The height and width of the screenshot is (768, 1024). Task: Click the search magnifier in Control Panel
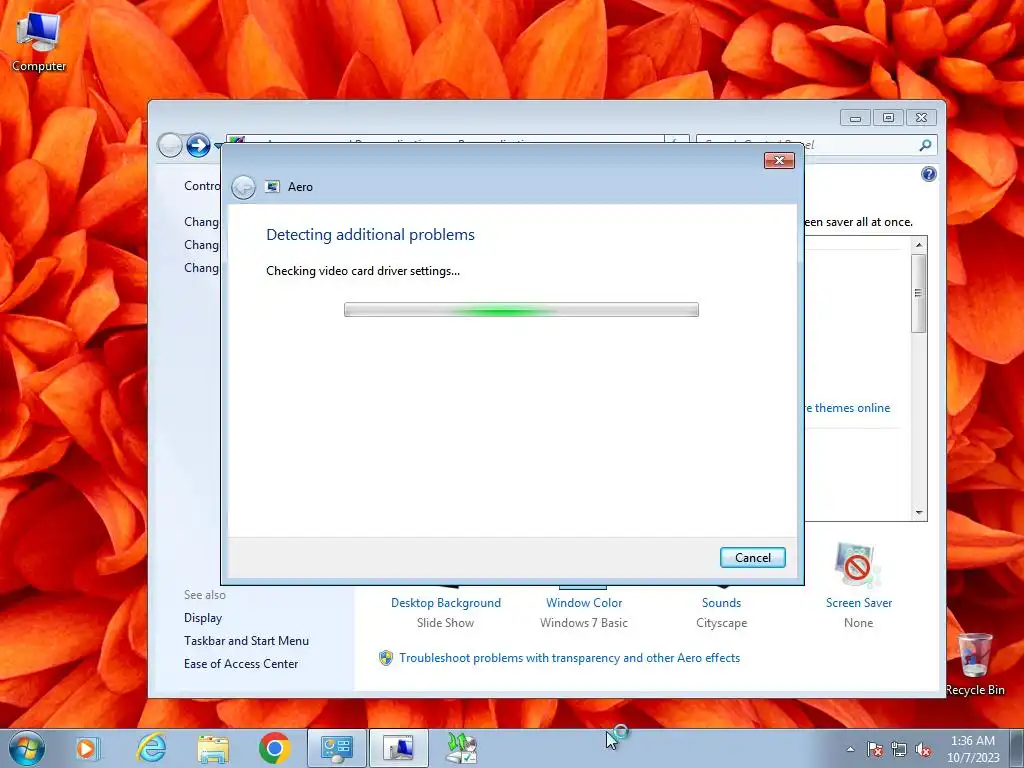coord(925,145)
